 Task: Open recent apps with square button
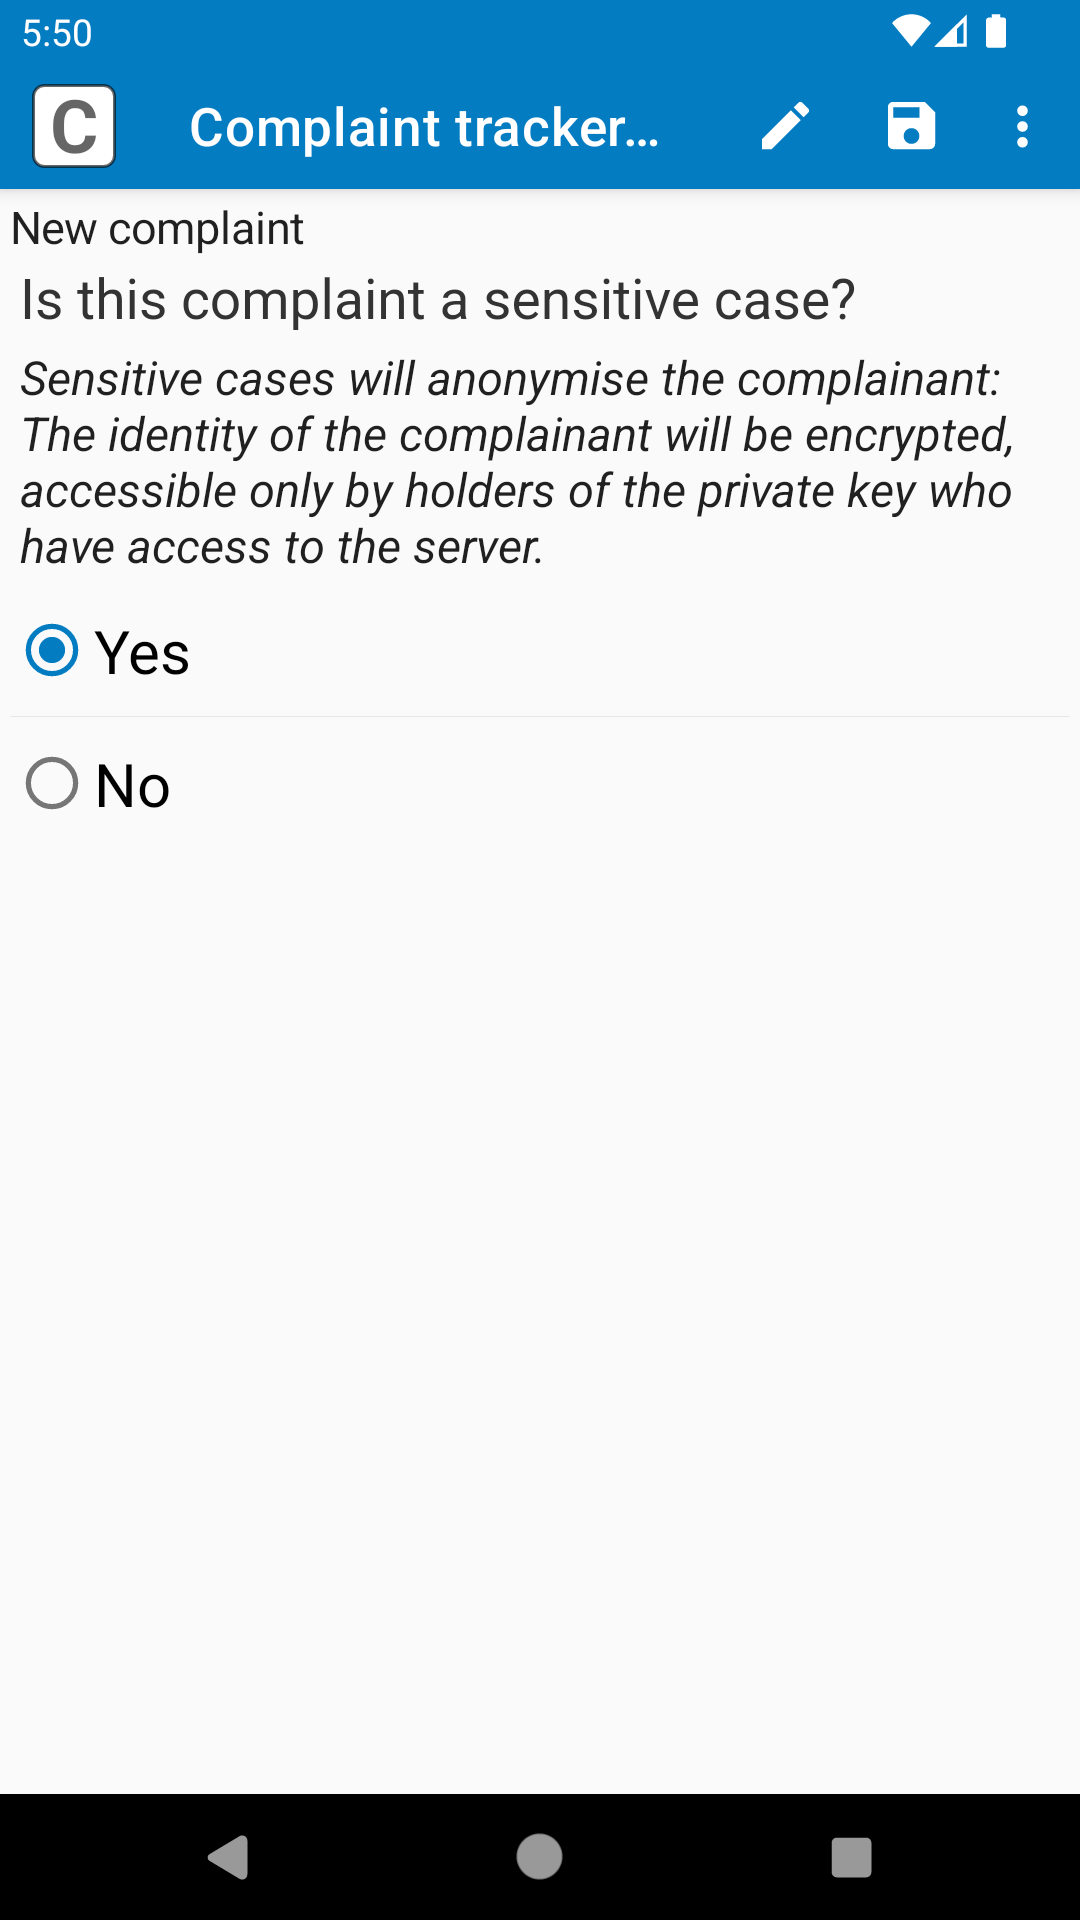tap(851, 1857)
